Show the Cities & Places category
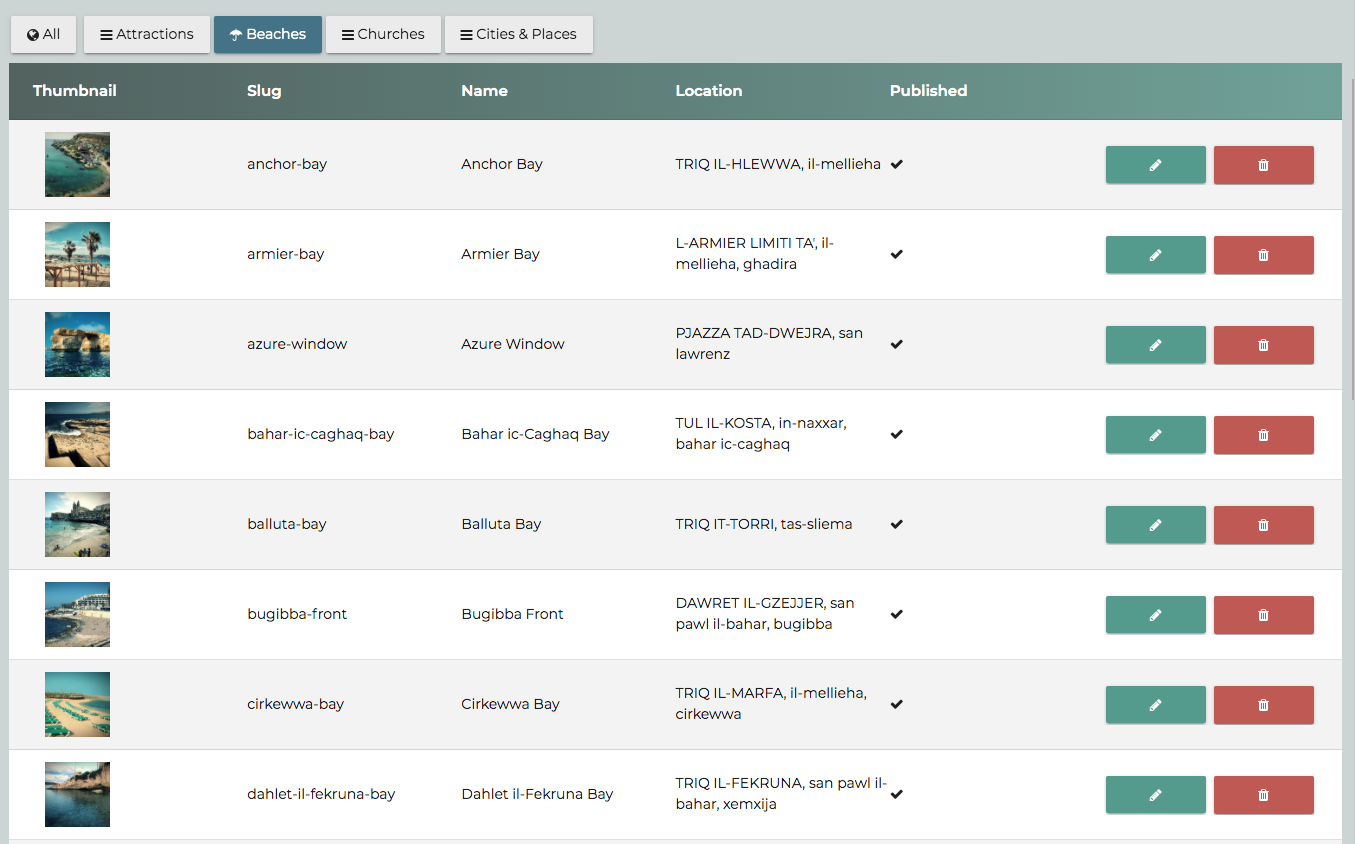Image resolution: width=1355 pixels, height=844 pixels. 518,34
